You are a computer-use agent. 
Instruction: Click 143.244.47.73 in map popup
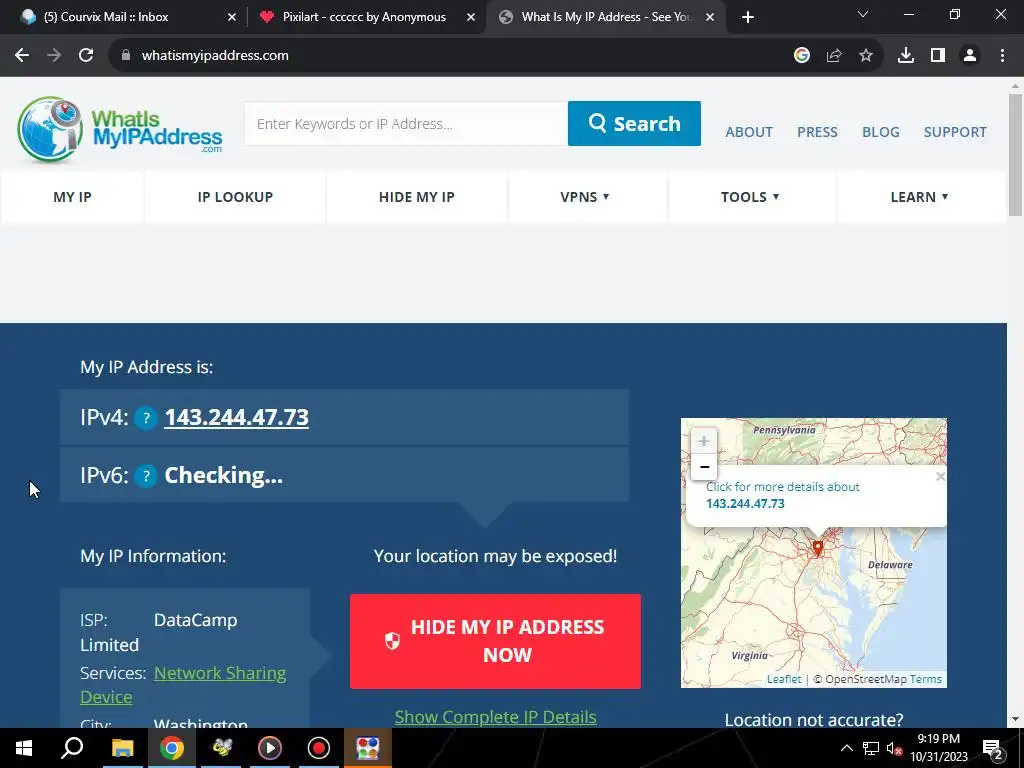[x=745, y=504]
